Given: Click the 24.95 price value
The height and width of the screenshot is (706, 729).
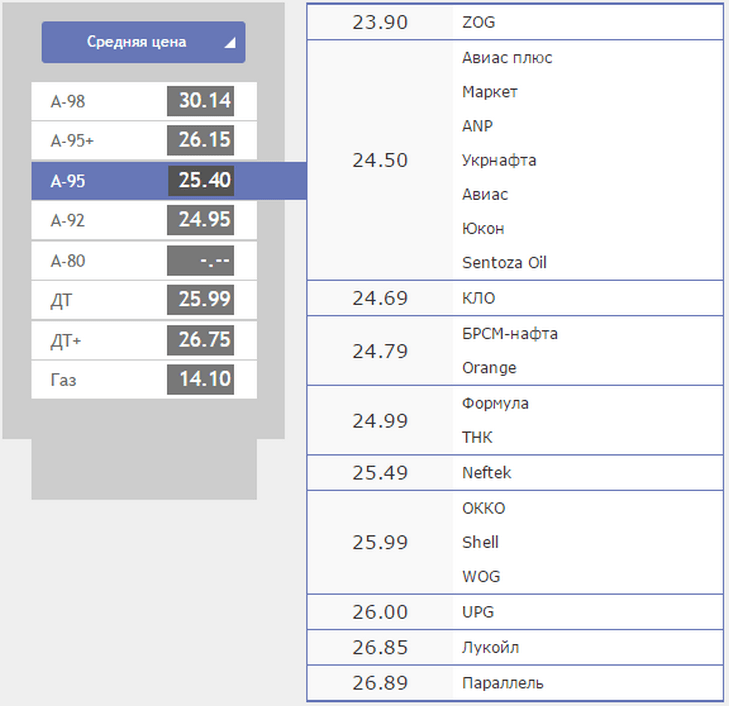Looking at the screenshot, I should tap(200, 220).
